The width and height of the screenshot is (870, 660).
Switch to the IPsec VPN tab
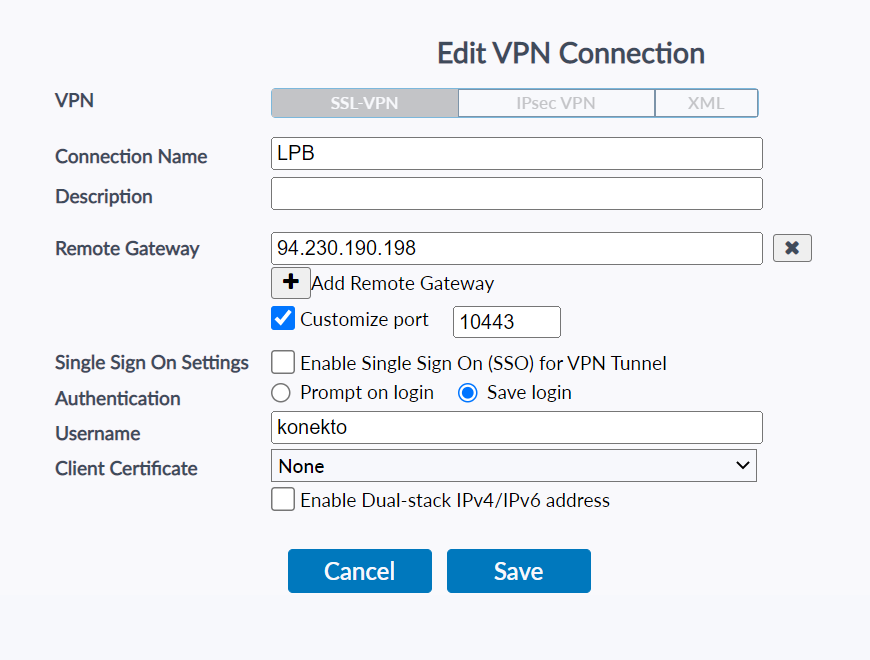pos(556,103)
